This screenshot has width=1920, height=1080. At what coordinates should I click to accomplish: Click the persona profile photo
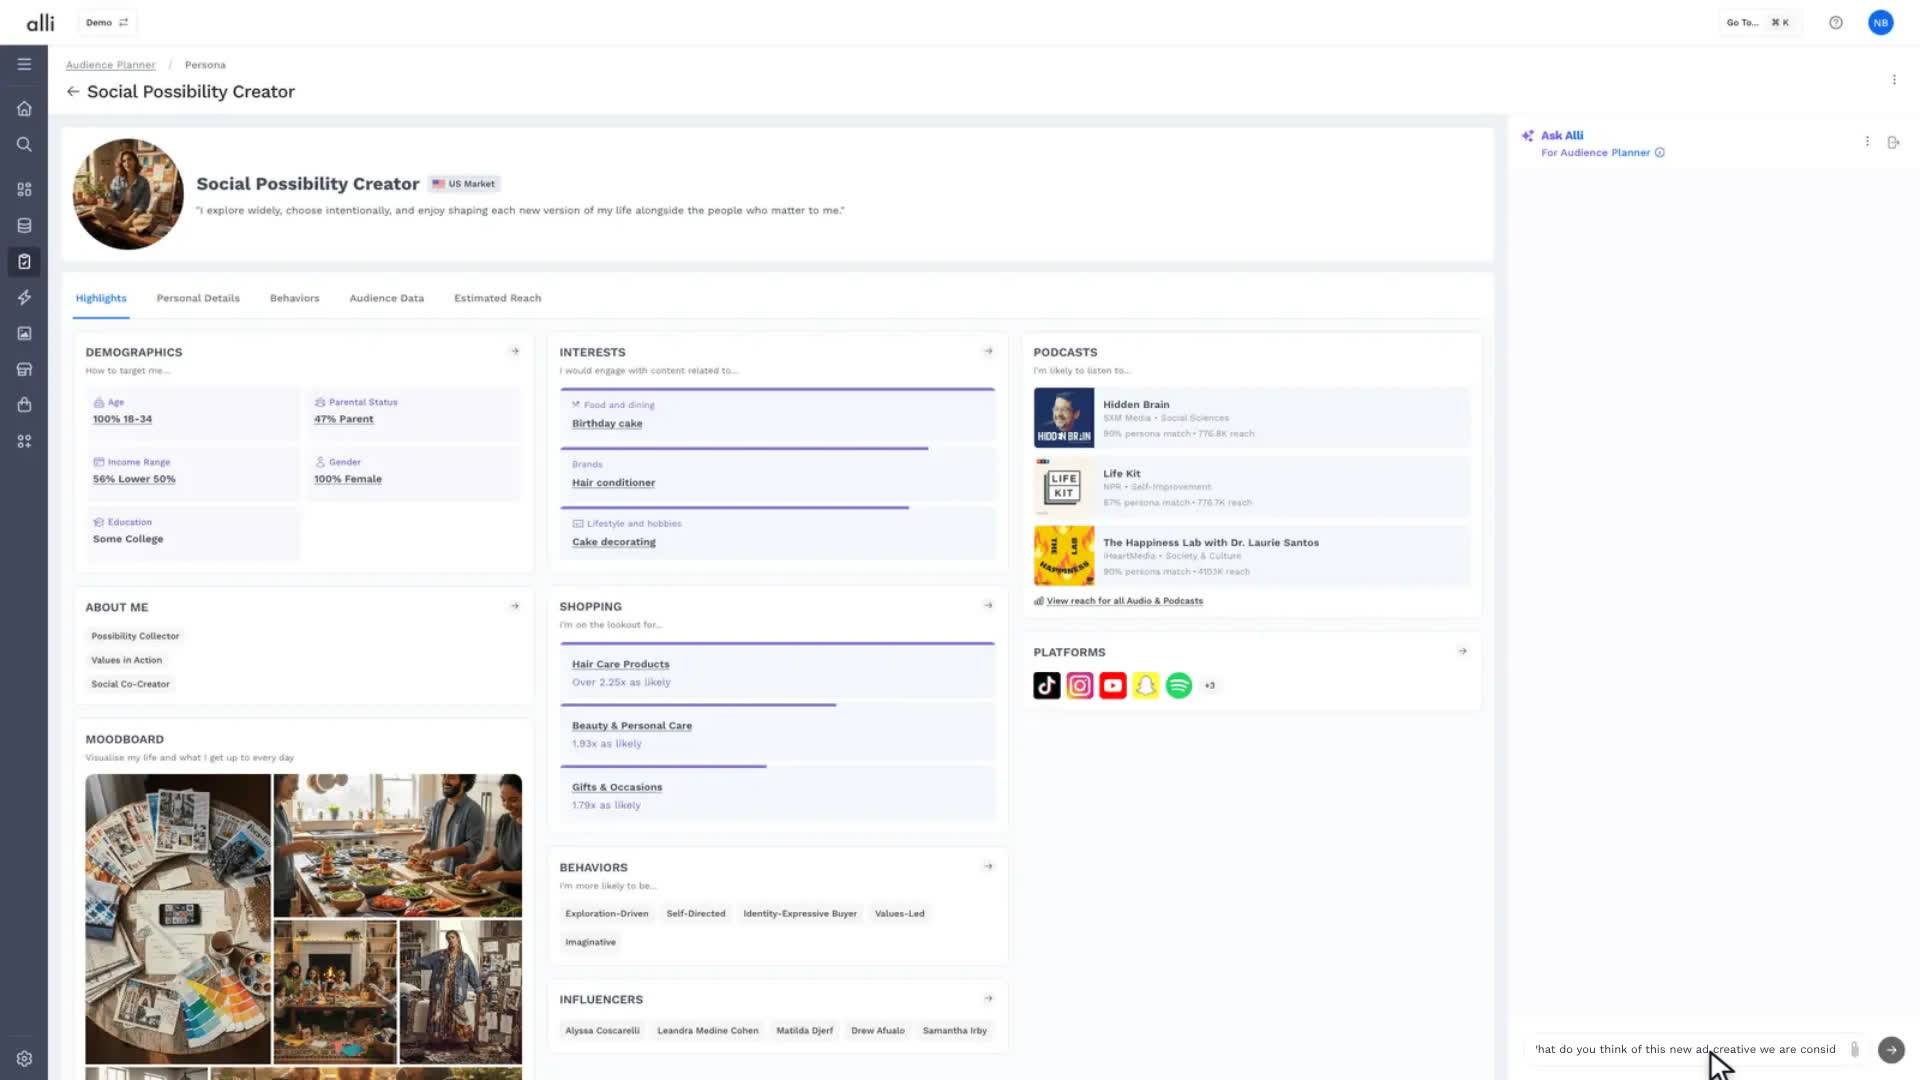128,194
